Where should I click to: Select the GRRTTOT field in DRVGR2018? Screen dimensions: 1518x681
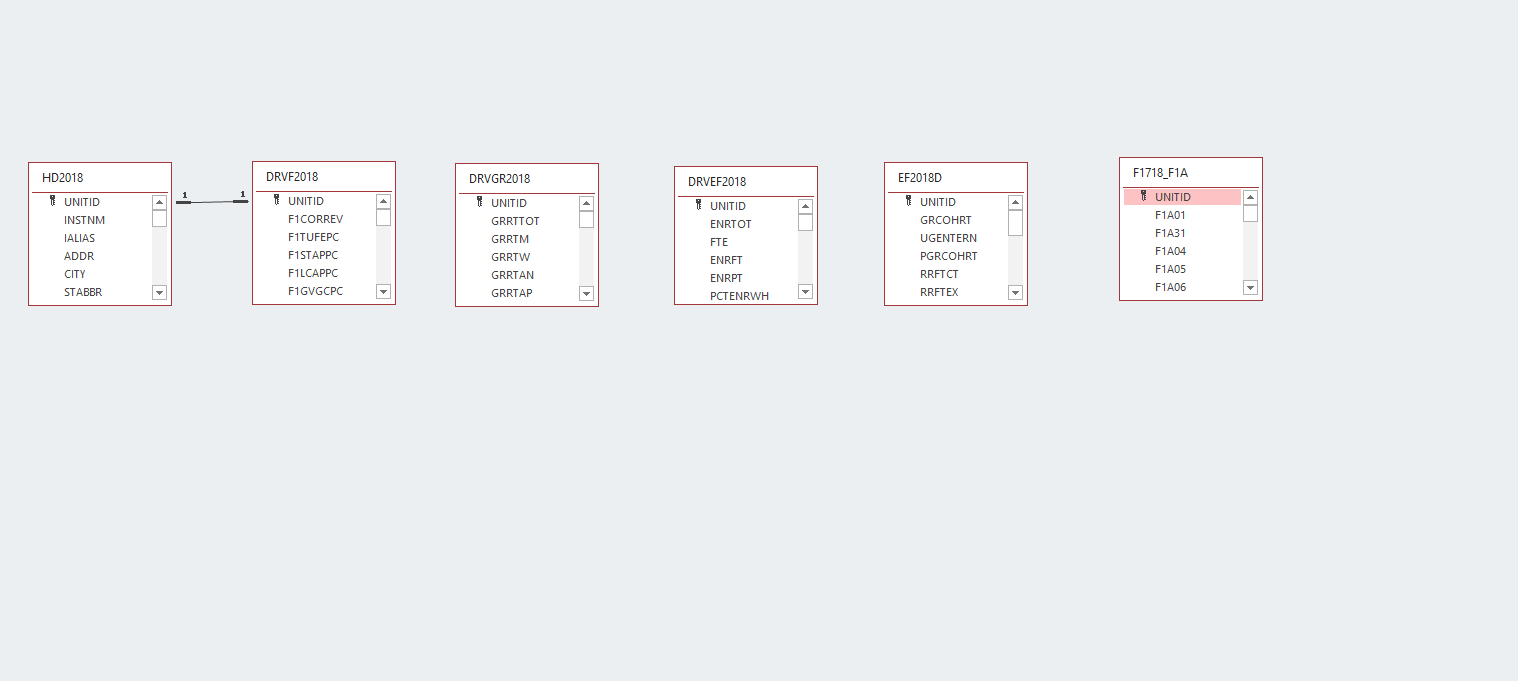click(x=519, y=221)
